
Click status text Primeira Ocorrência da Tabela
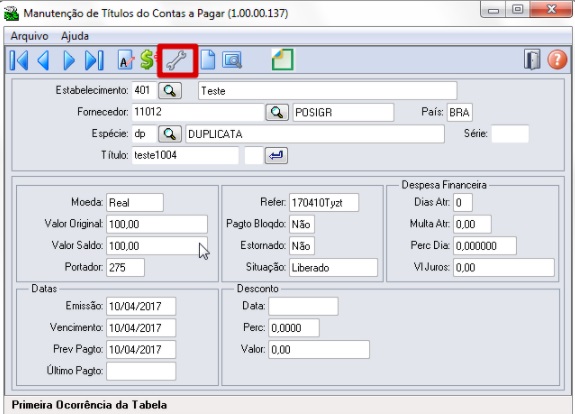click(x=89, y=405)
